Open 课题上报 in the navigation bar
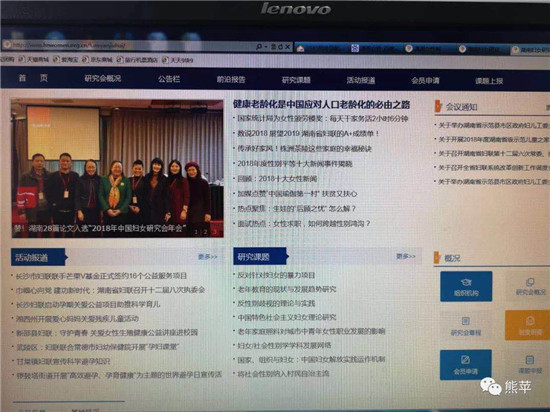 (489, 81)
